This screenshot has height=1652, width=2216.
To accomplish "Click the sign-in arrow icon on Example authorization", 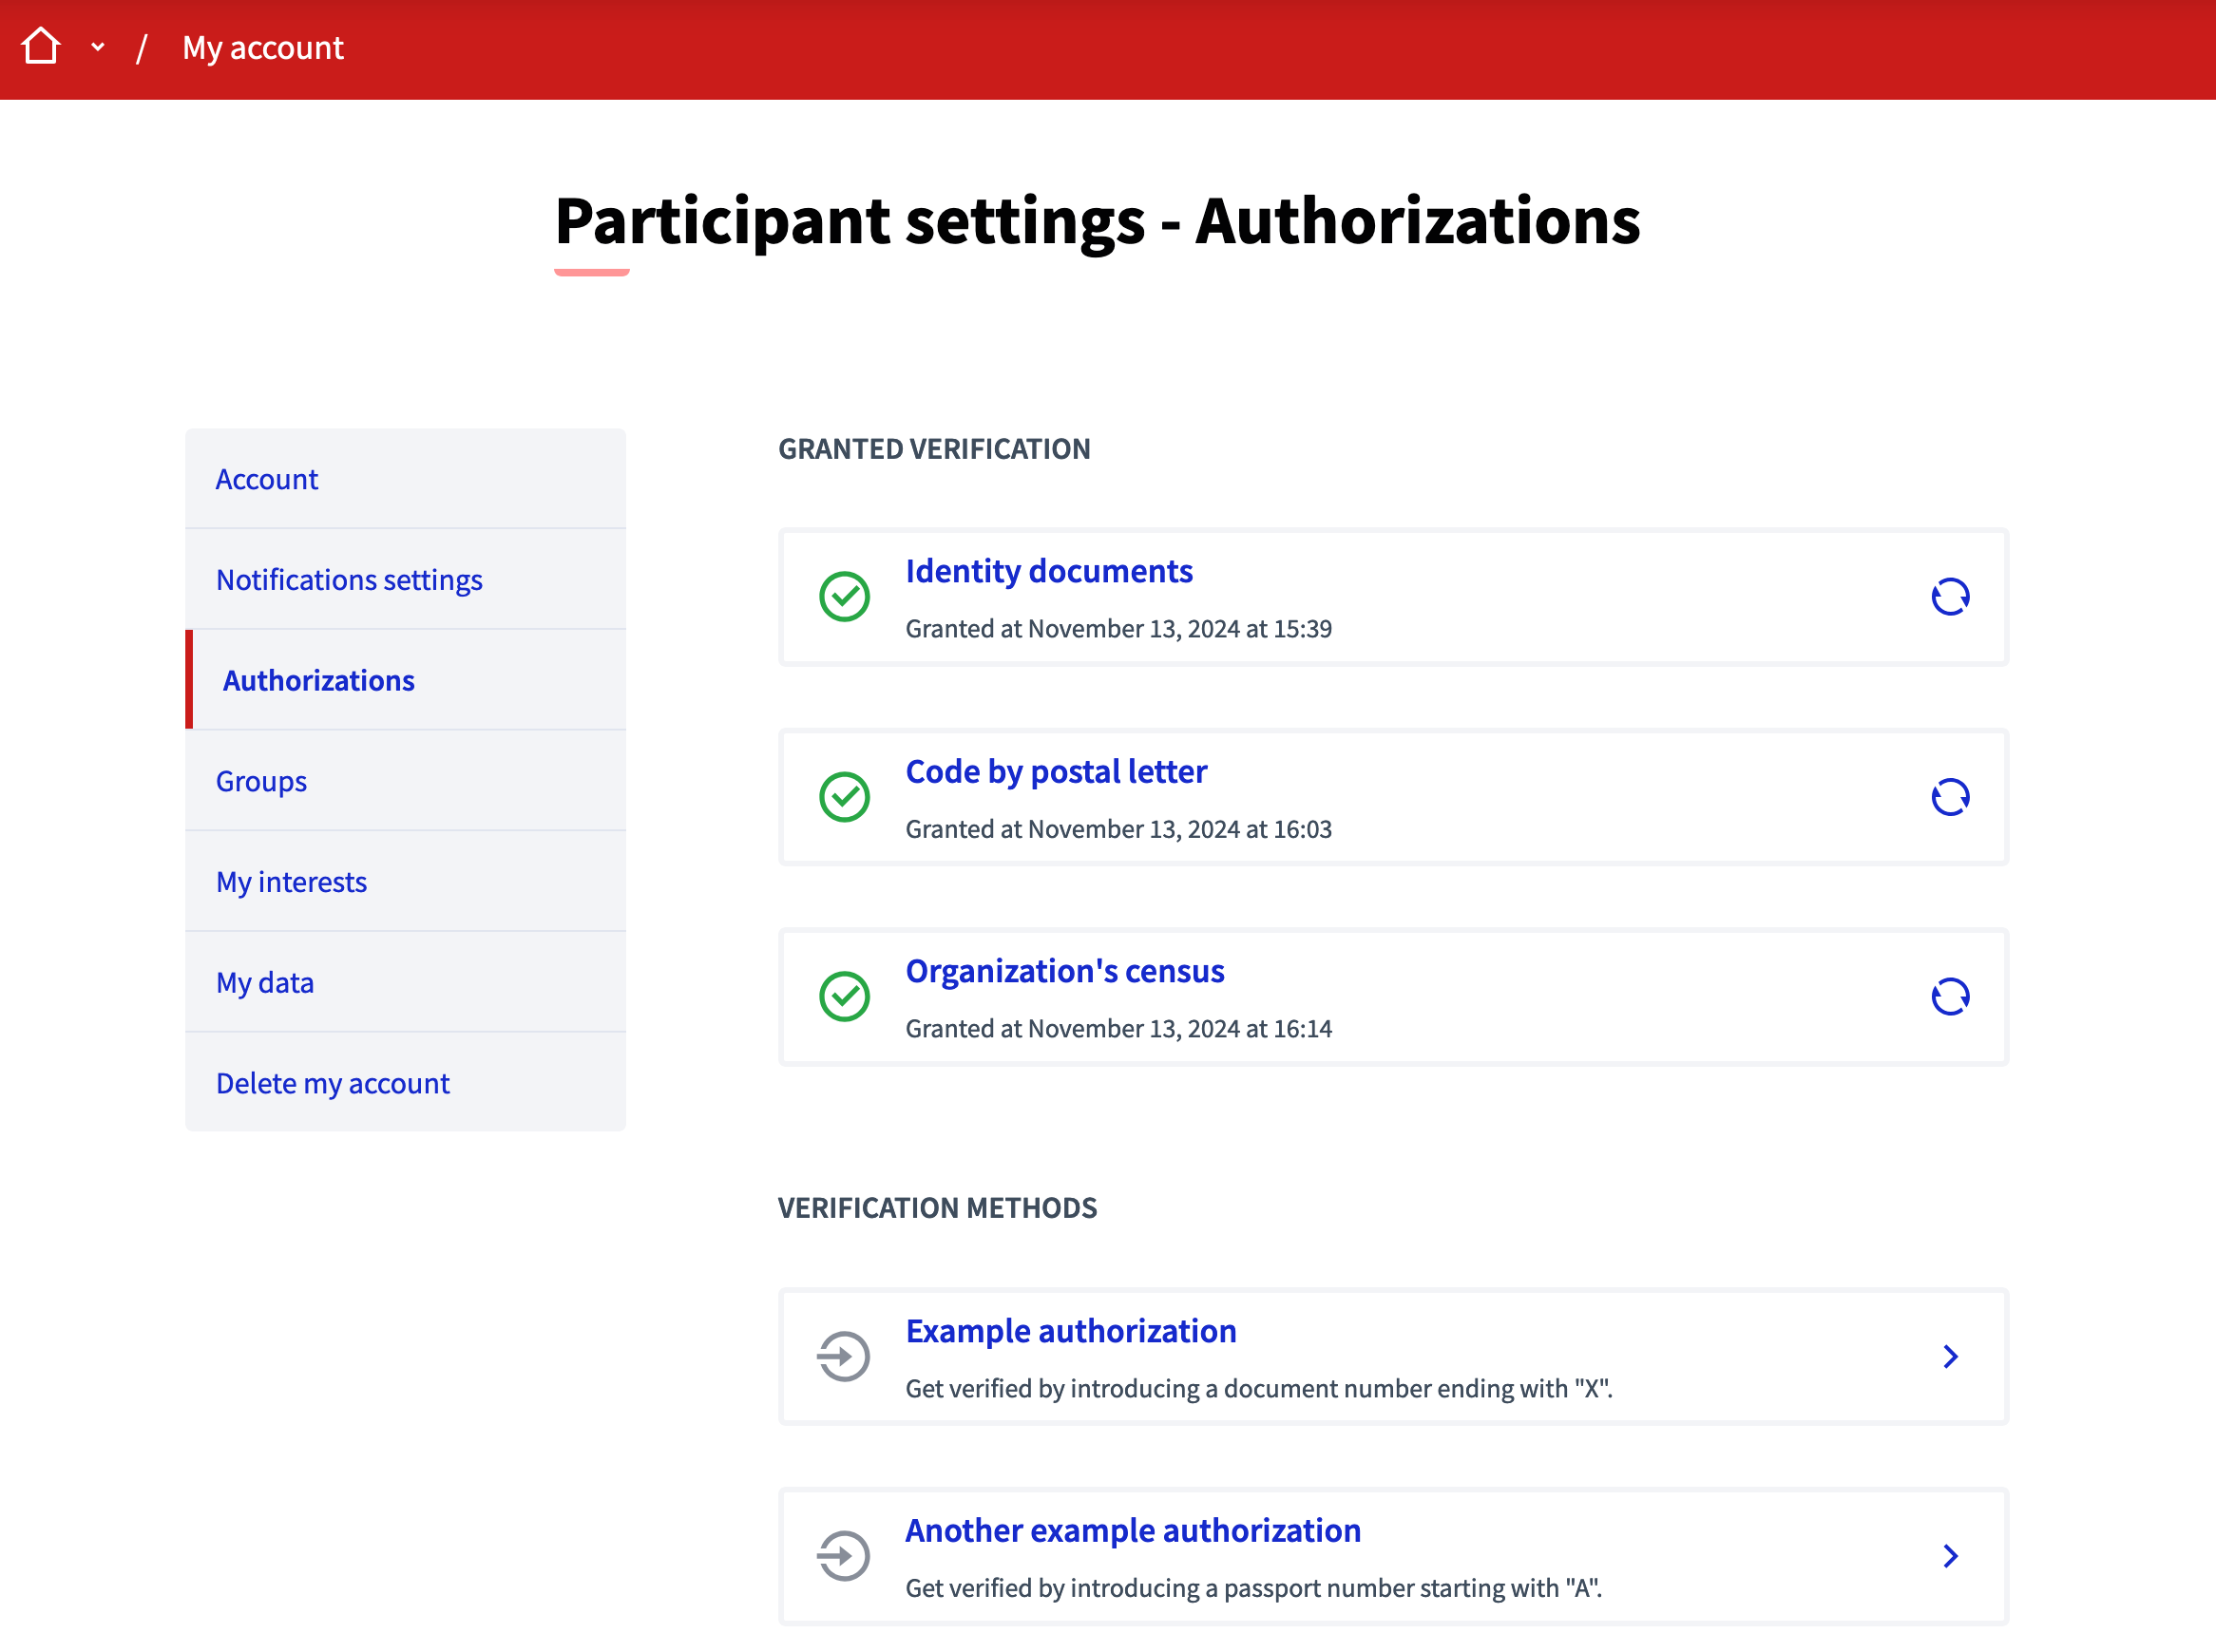I will pyautogui.click(x=844, y=1357).
